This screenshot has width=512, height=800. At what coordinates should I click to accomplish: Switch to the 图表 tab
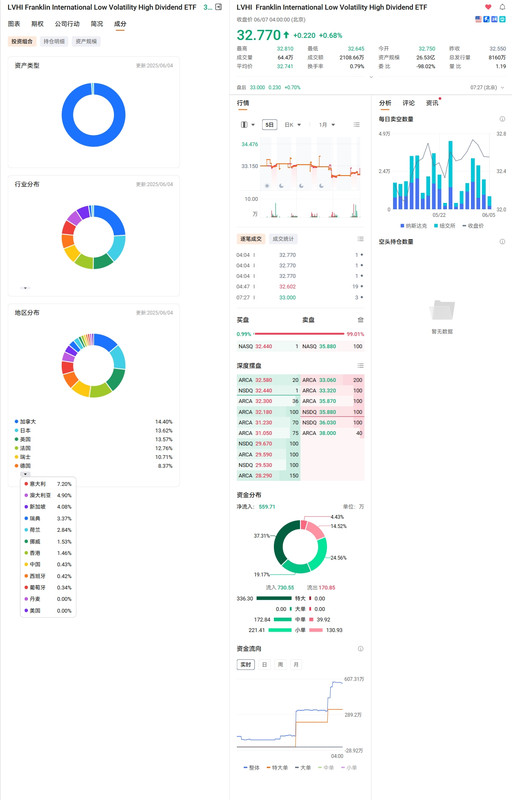coord(14,24)
